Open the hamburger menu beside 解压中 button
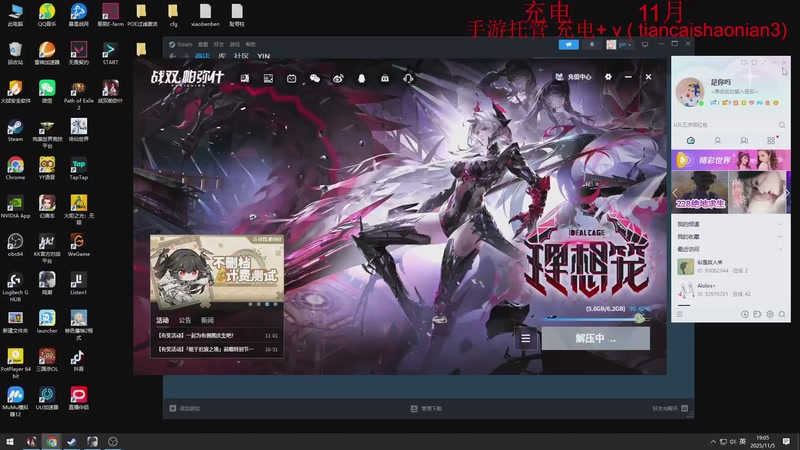The width and height of the screenshot is (800, 450). click(x=526, y=338)
